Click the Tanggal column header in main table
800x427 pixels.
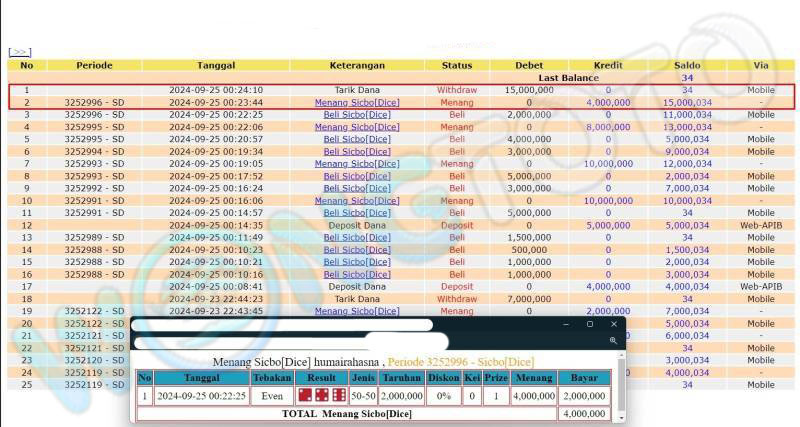[x=217, y=65]
